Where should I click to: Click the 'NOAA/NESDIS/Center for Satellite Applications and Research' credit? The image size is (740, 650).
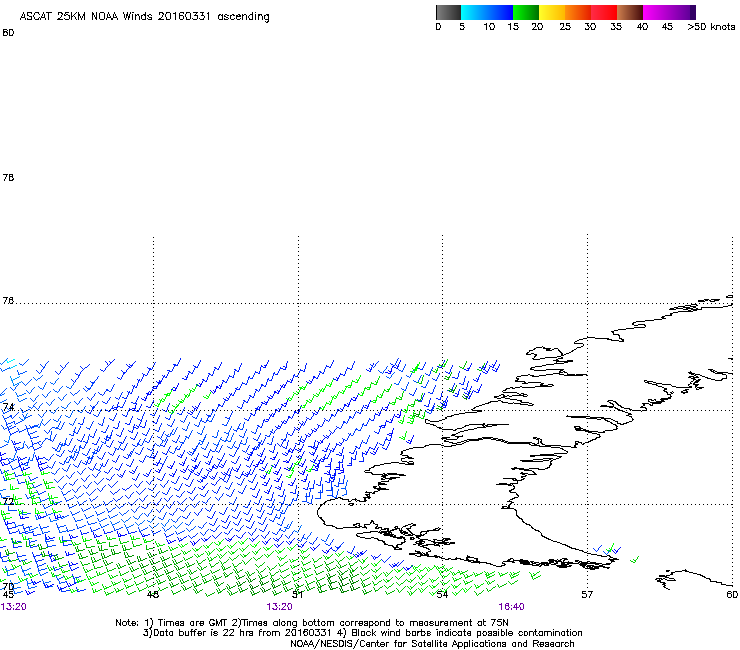click(x=432, y=644)
